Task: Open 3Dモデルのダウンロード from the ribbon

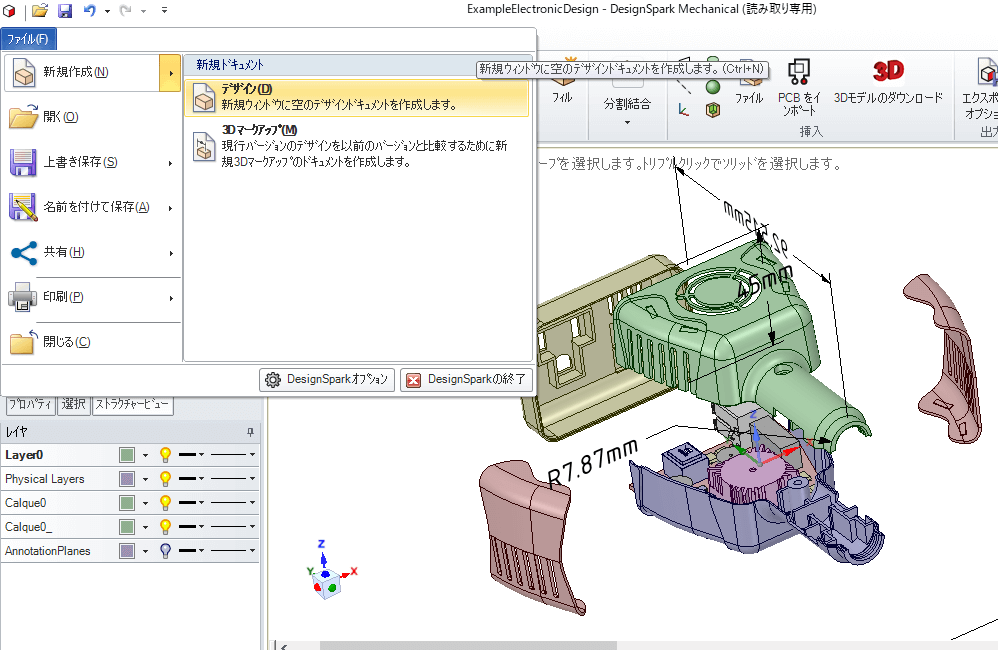Action: (889, 81)
